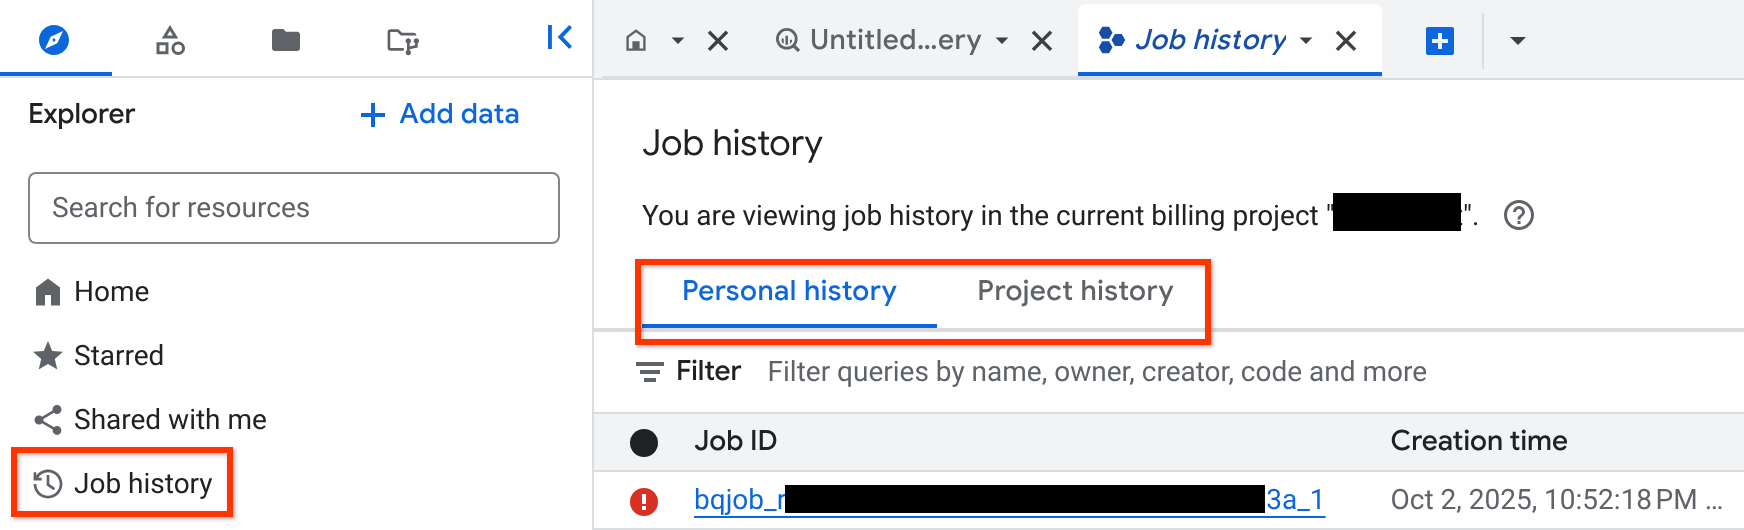Open the home tab dropdown arrow
1744x530 pixels.
[x=678, y=41]
